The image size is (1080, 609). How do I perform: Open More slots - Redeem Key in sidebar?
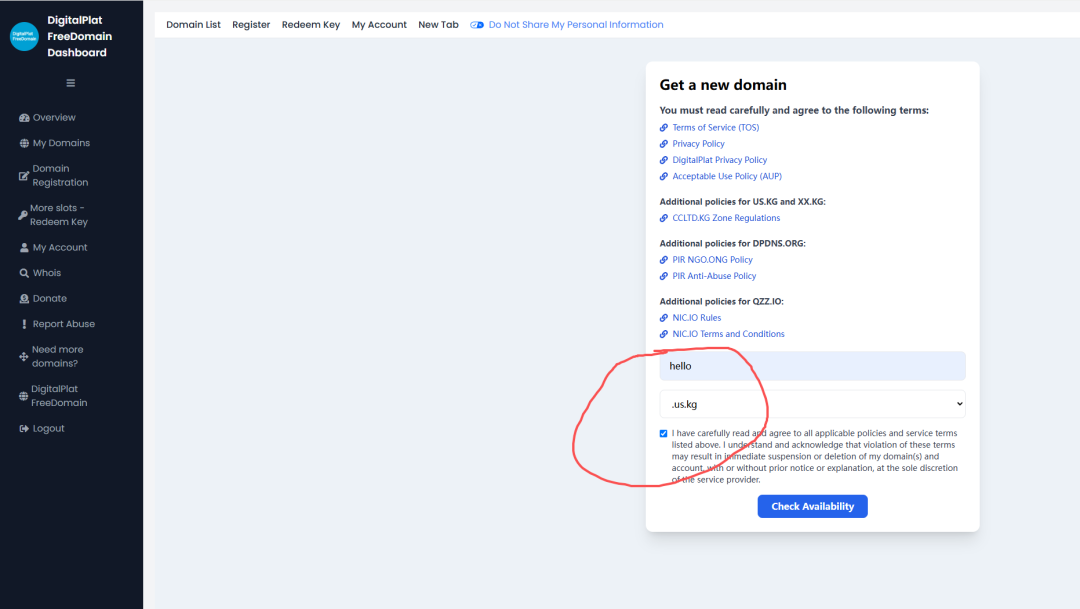pyautogui.click(x=59, y=215)
